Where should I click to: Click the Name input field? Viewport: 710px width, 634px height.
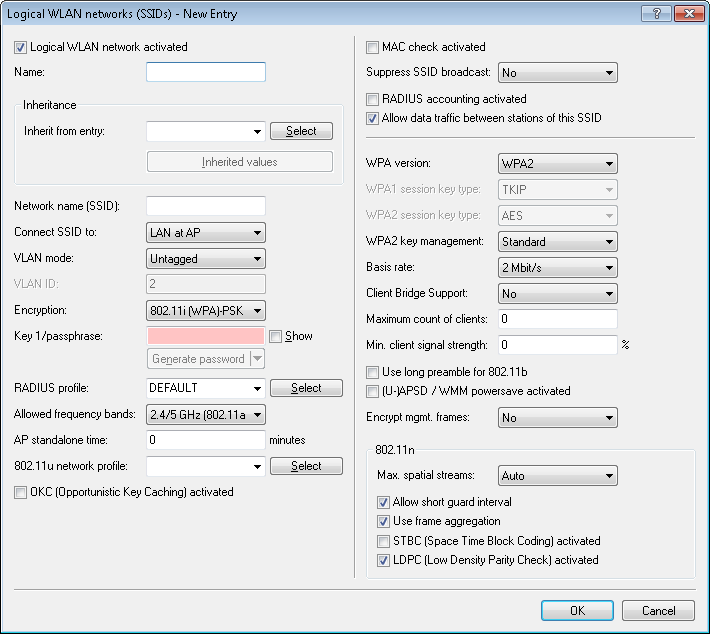(x=205, y=72)
